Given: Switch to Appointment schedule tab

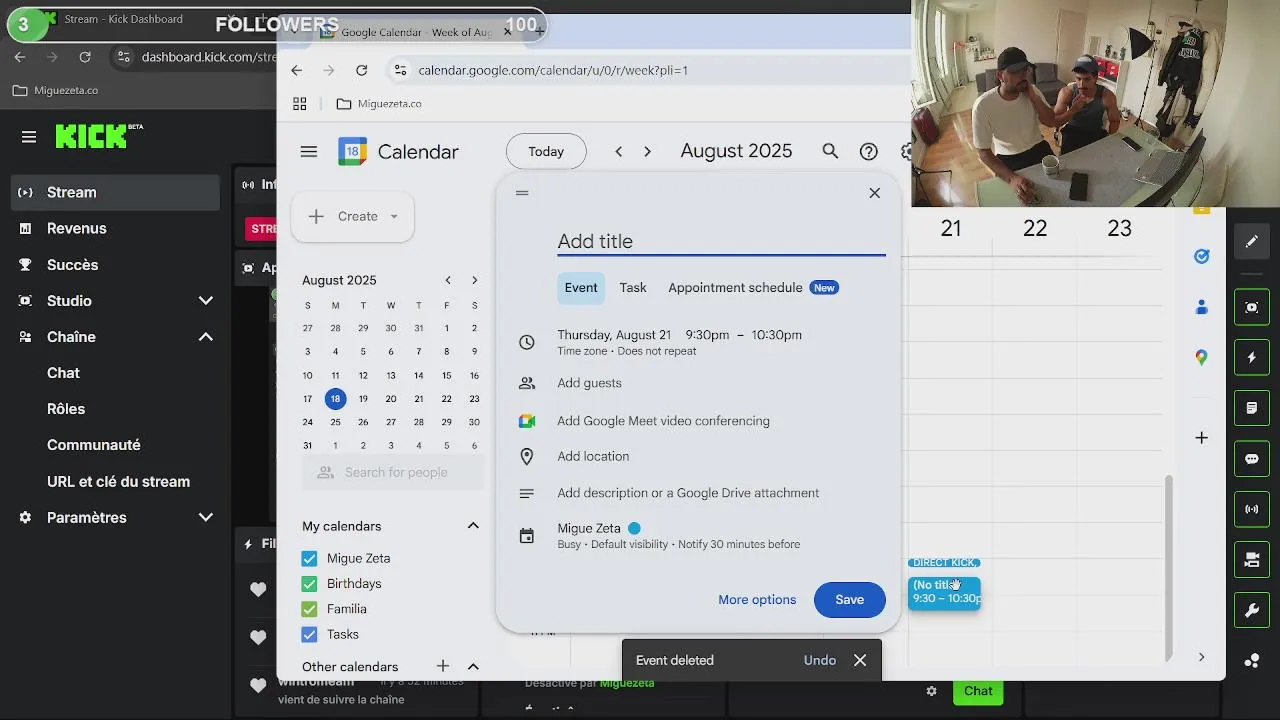Looking at the screenshot, I should pyautogui.click(x=753, y=288).
